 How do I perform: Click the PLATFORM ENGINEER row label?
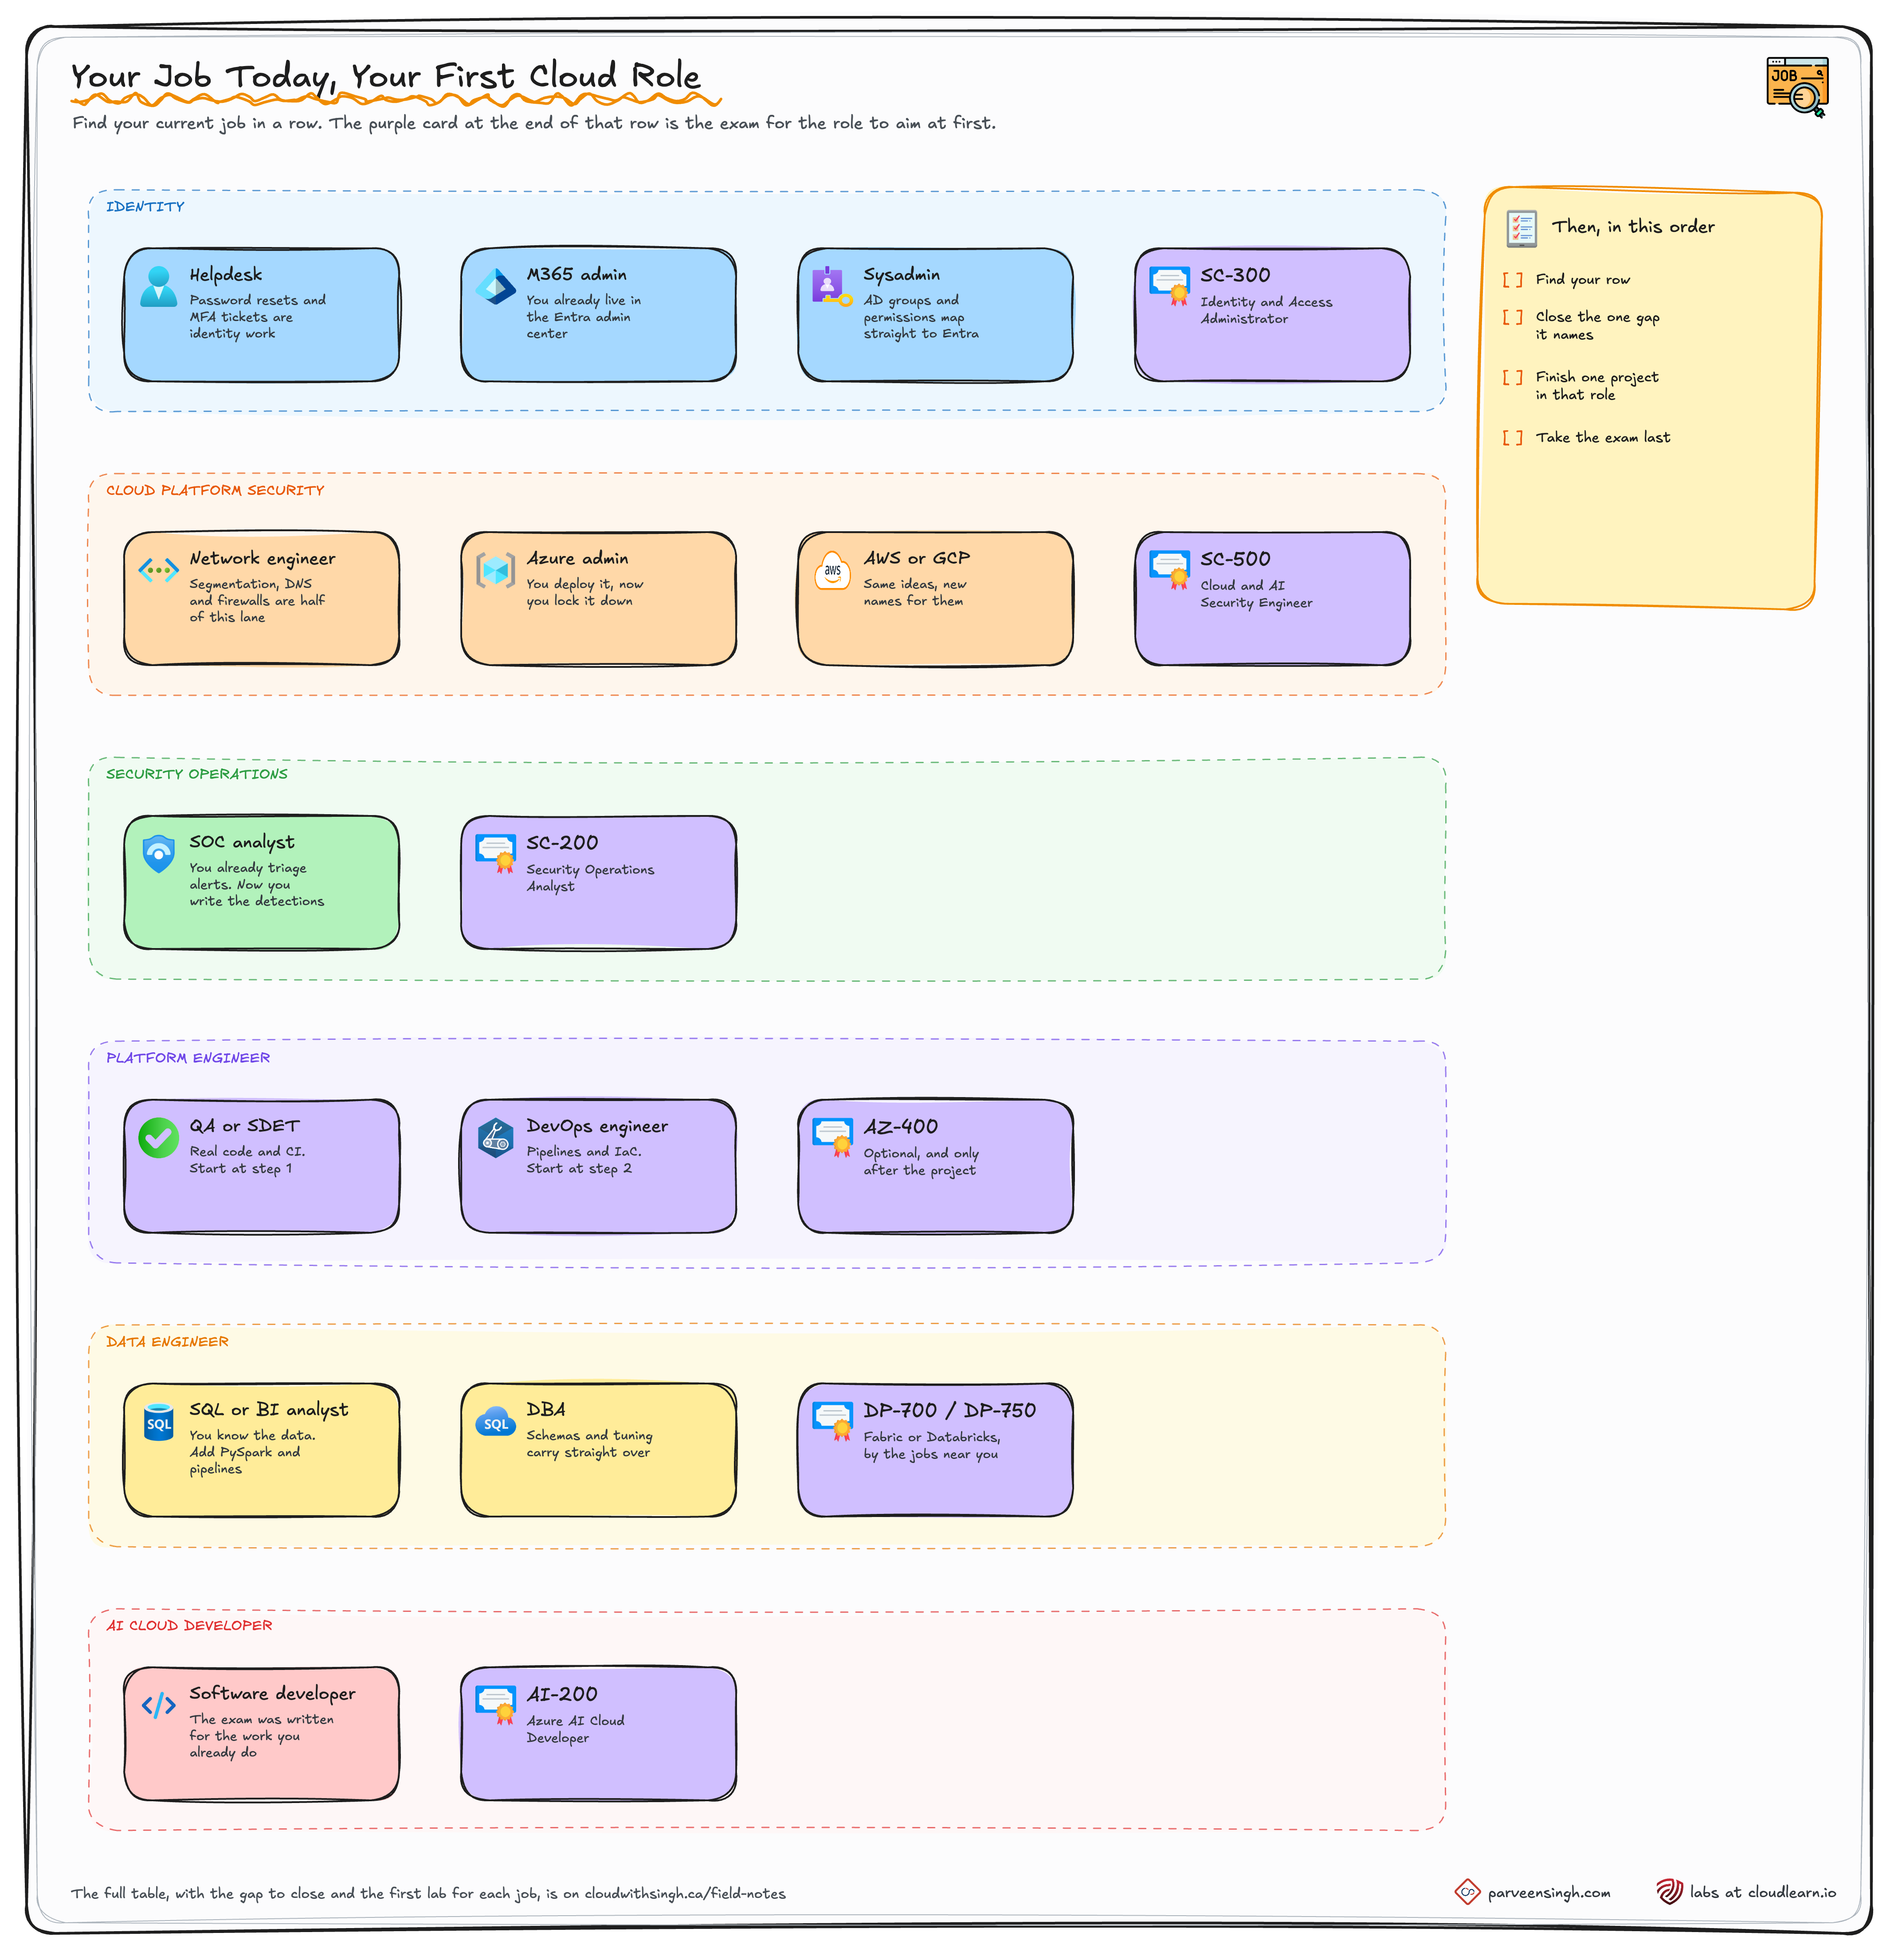click(188, 1058)
